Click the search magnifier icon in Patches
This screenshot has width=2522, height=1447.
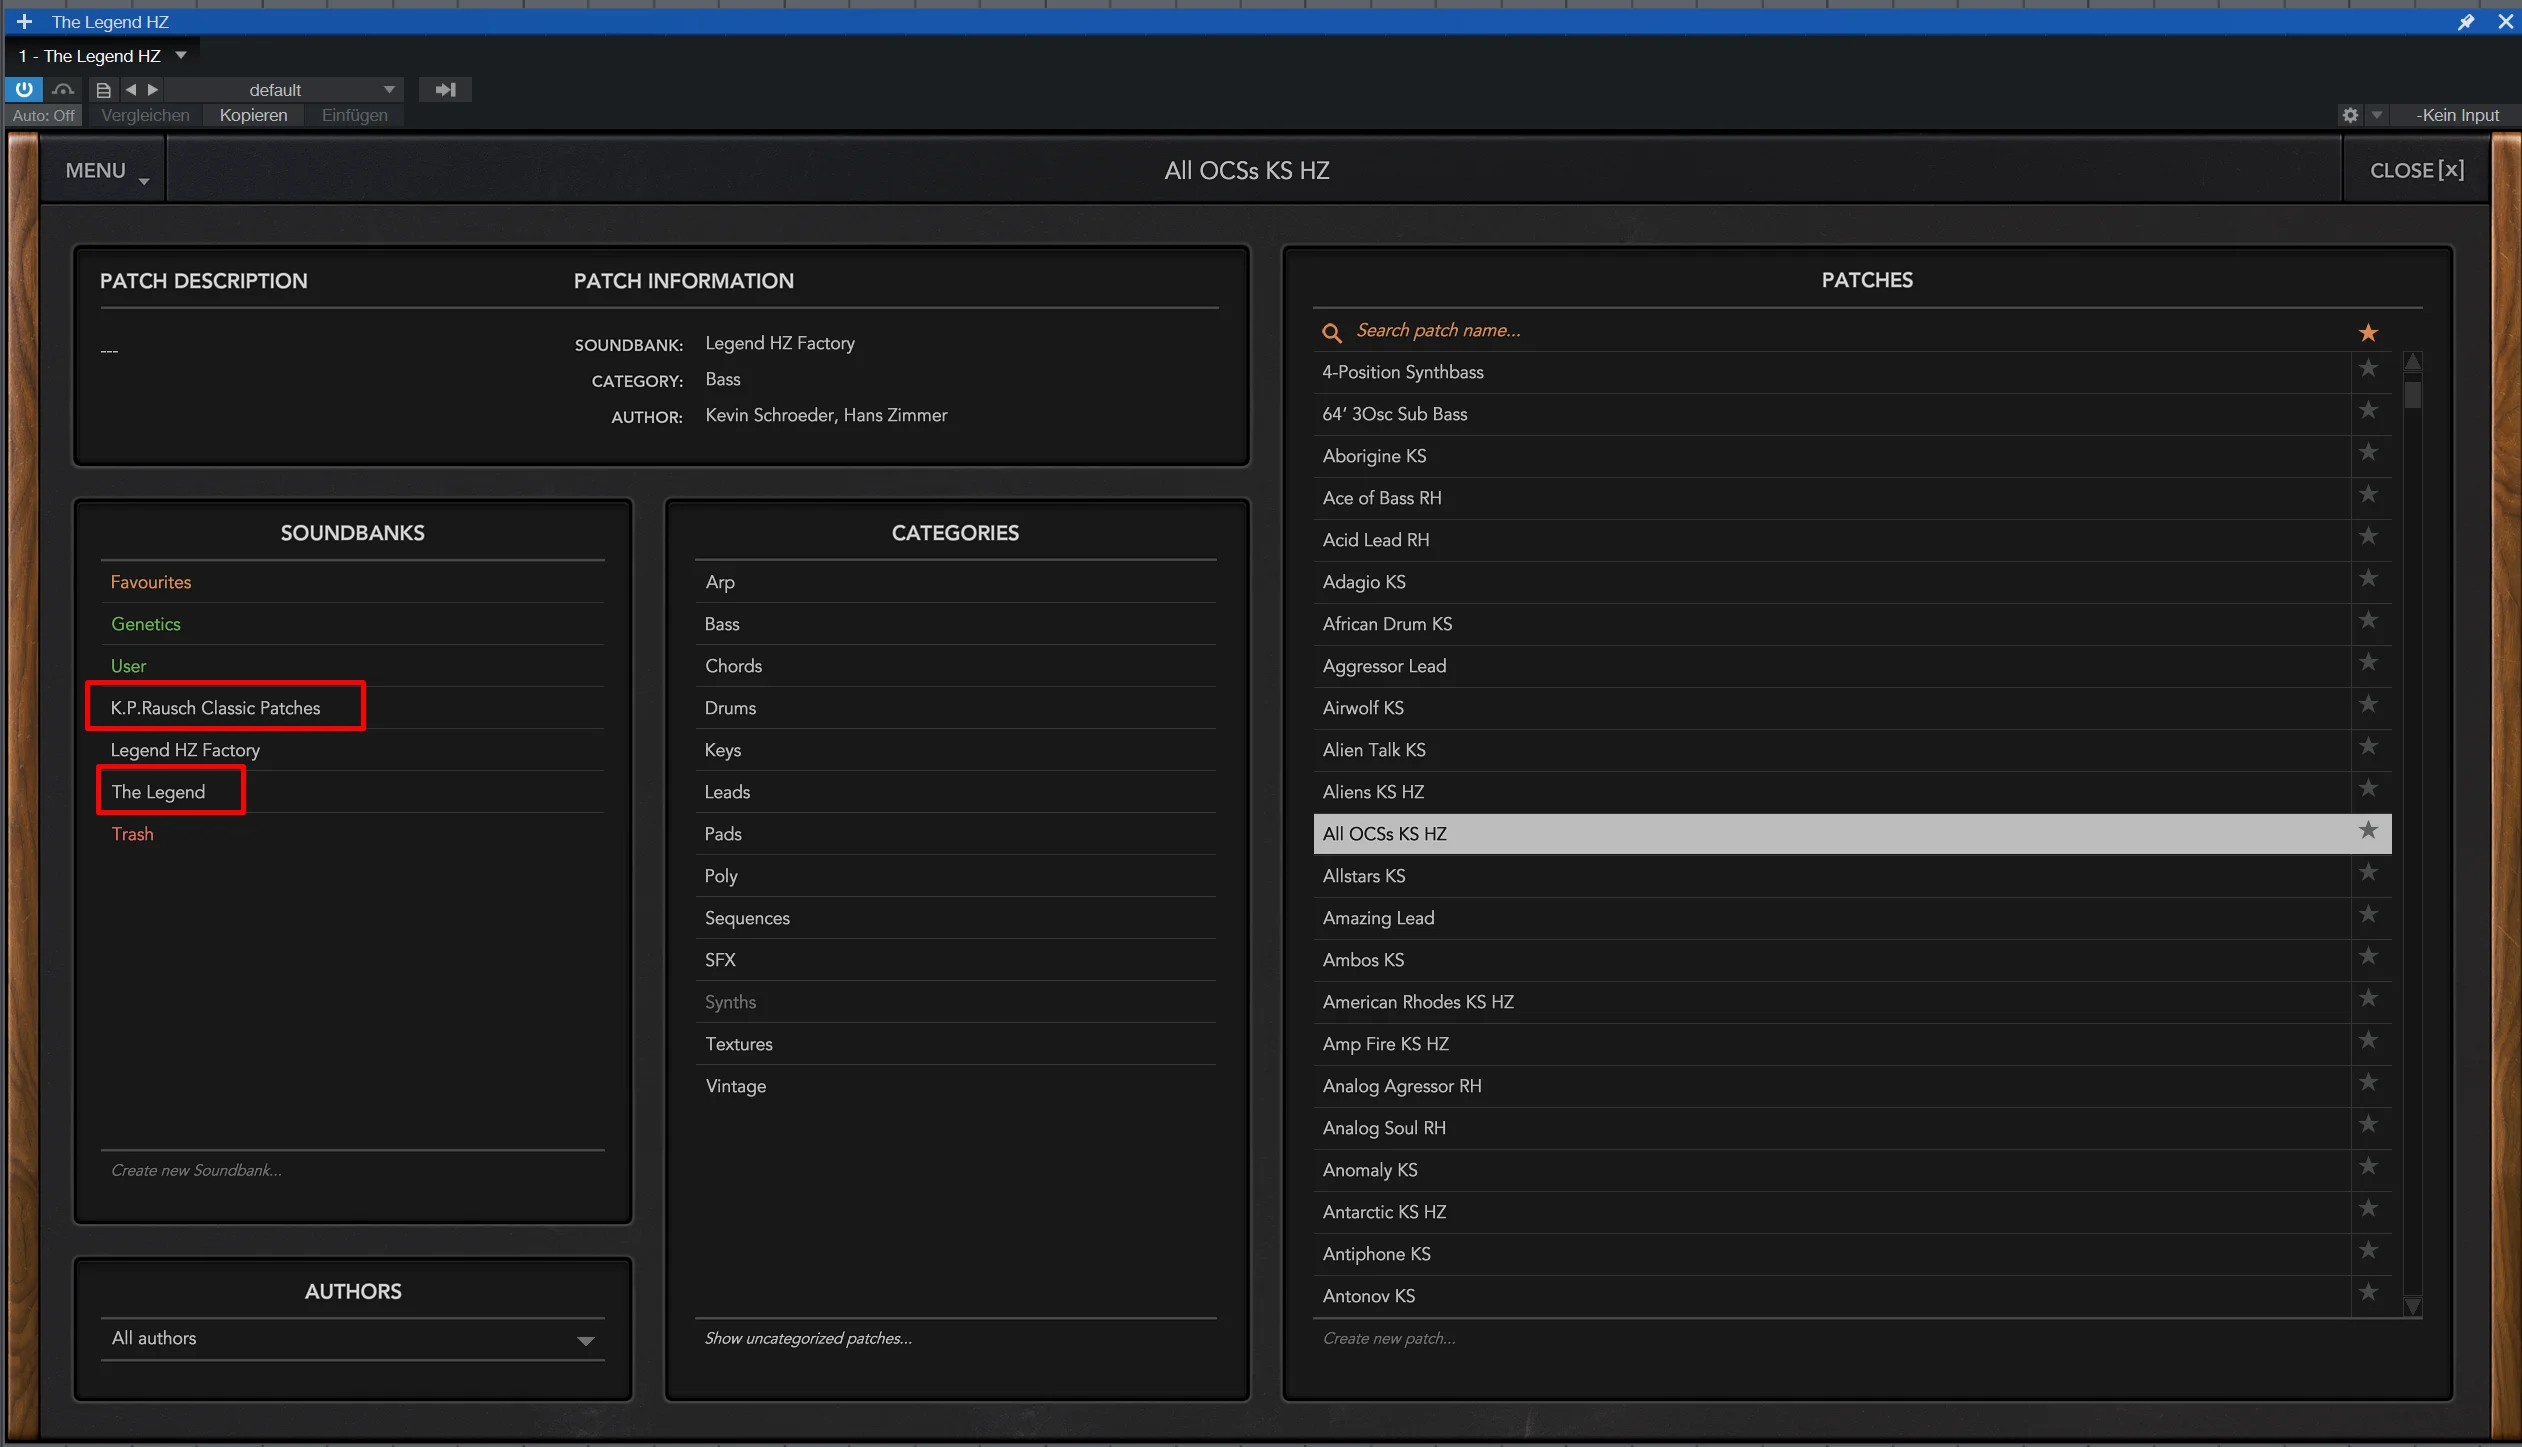[1332, 332]
